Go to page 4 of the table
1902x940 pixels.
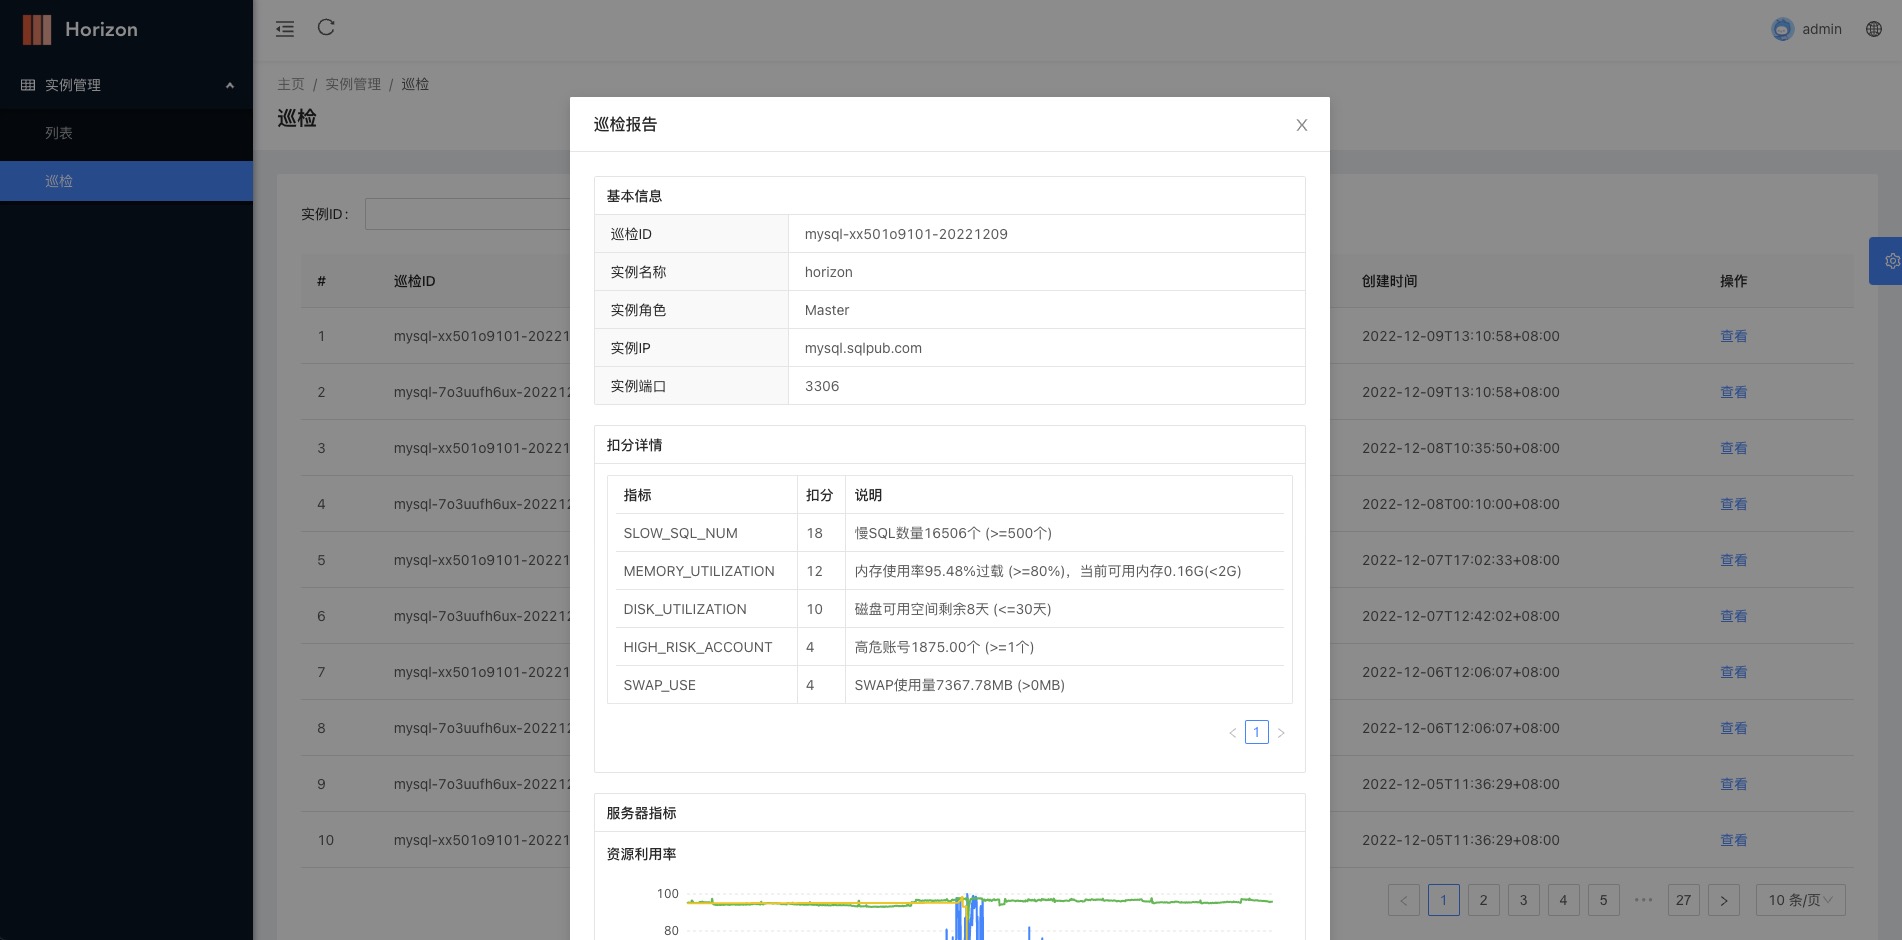coord(1564,900)
